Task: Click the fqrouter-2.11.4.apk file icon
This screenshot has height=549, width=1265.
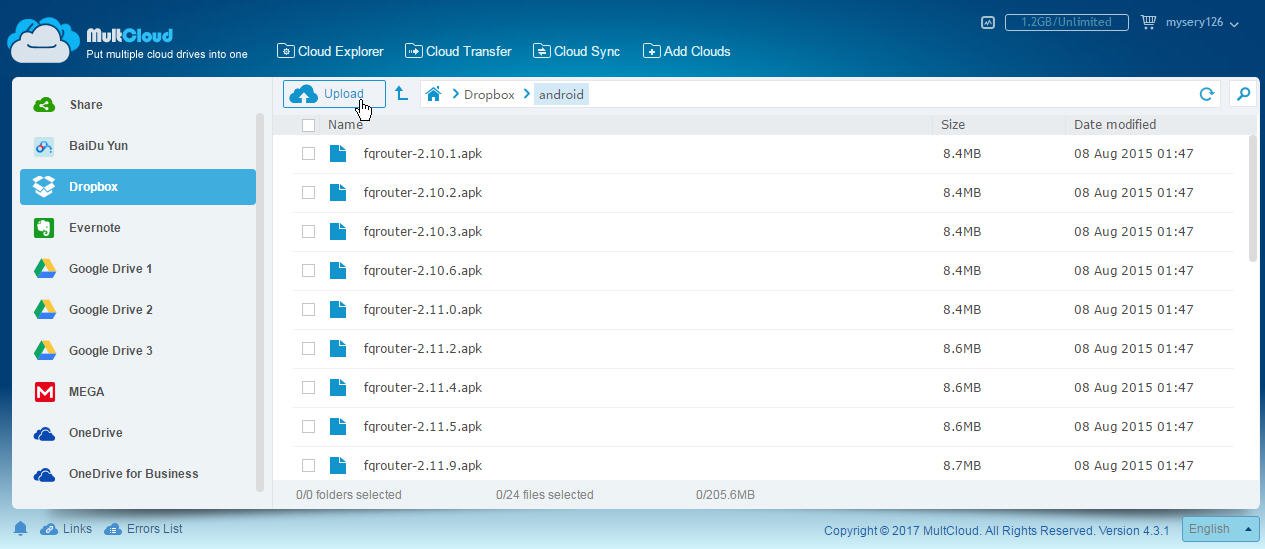Action: pyautogui.click(x=338, y=387)
